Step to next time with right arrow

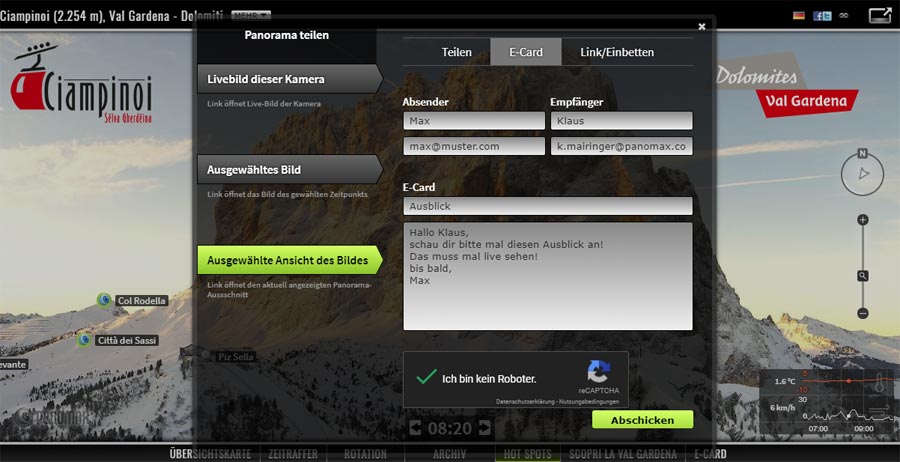(485, 428)
